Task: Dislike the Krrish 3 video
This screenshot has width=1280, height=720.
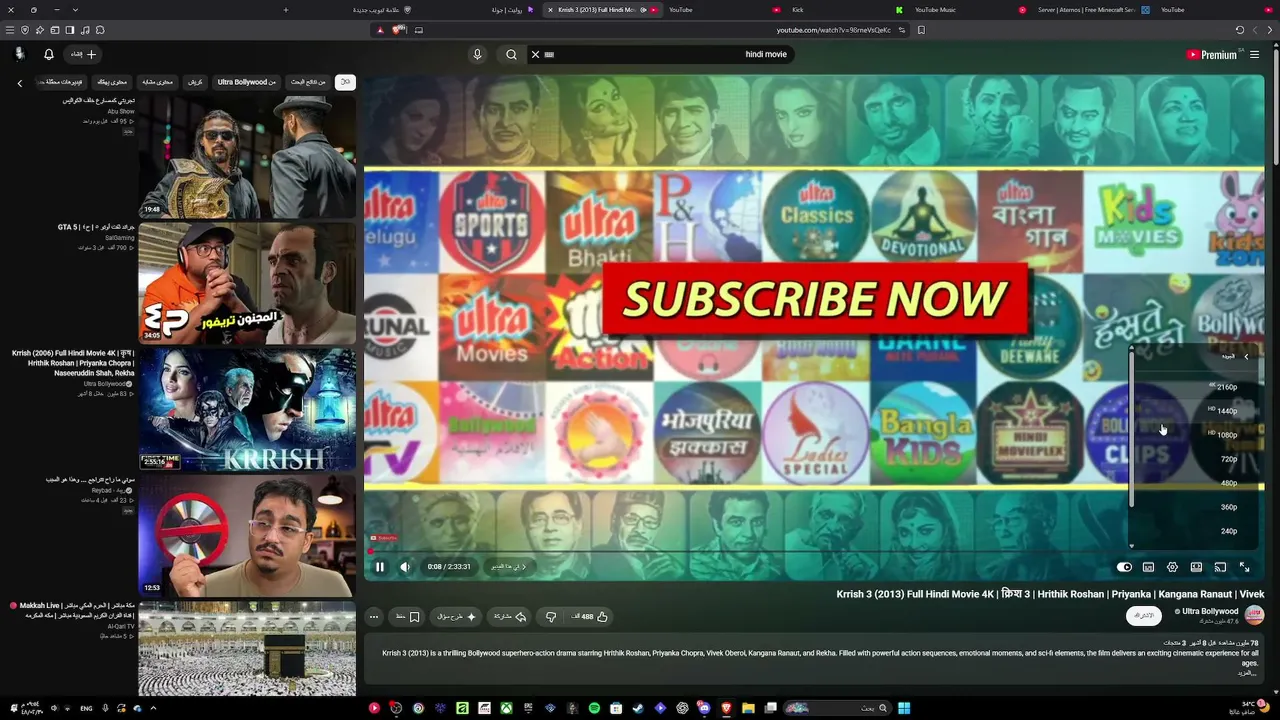Action: tap(551, 617)
